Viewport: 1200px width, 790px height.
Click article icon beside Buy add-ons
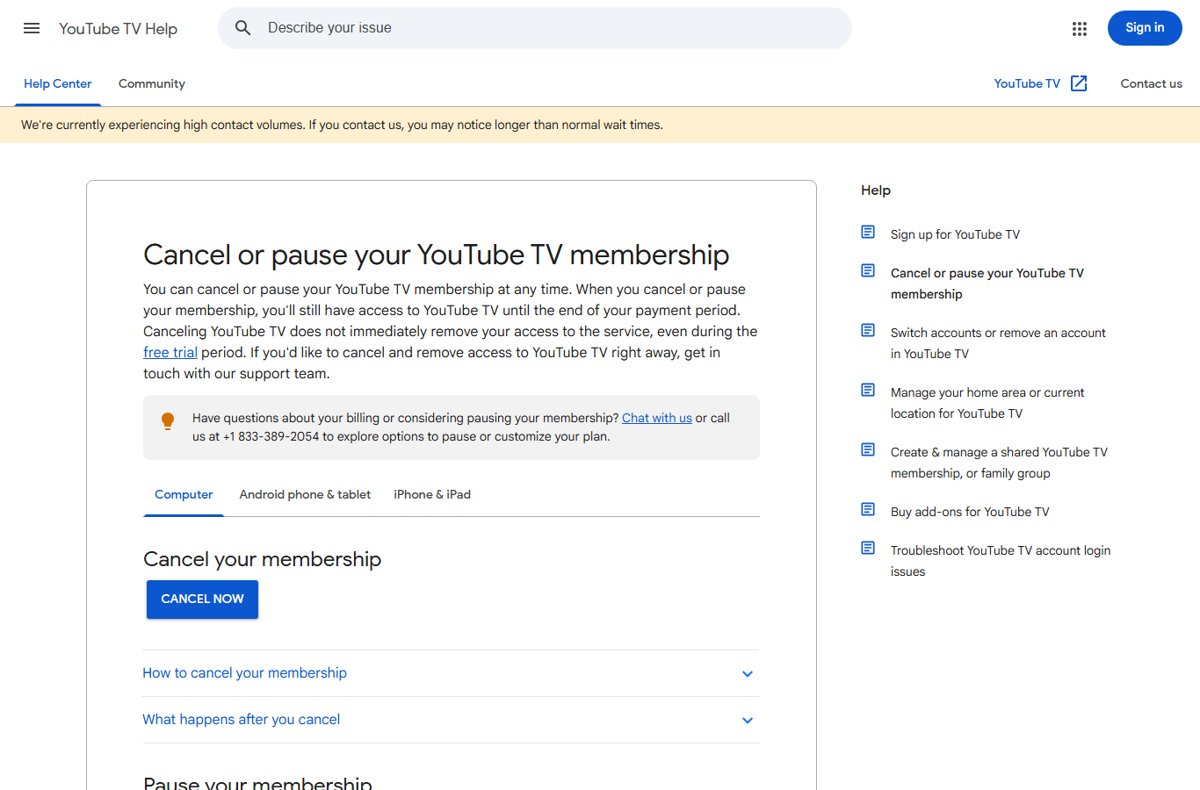pyautogui.click(x=868, y=510)
